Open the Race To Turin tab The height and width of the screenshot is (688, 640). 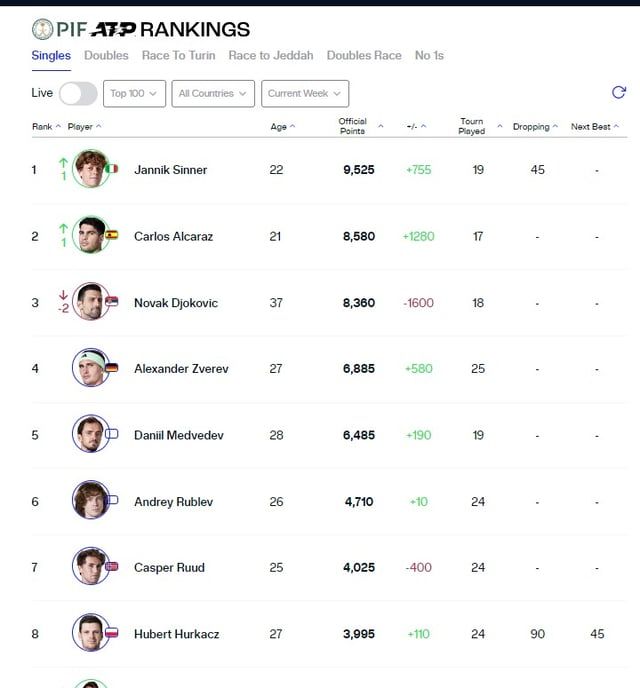[x=178, y=56]
